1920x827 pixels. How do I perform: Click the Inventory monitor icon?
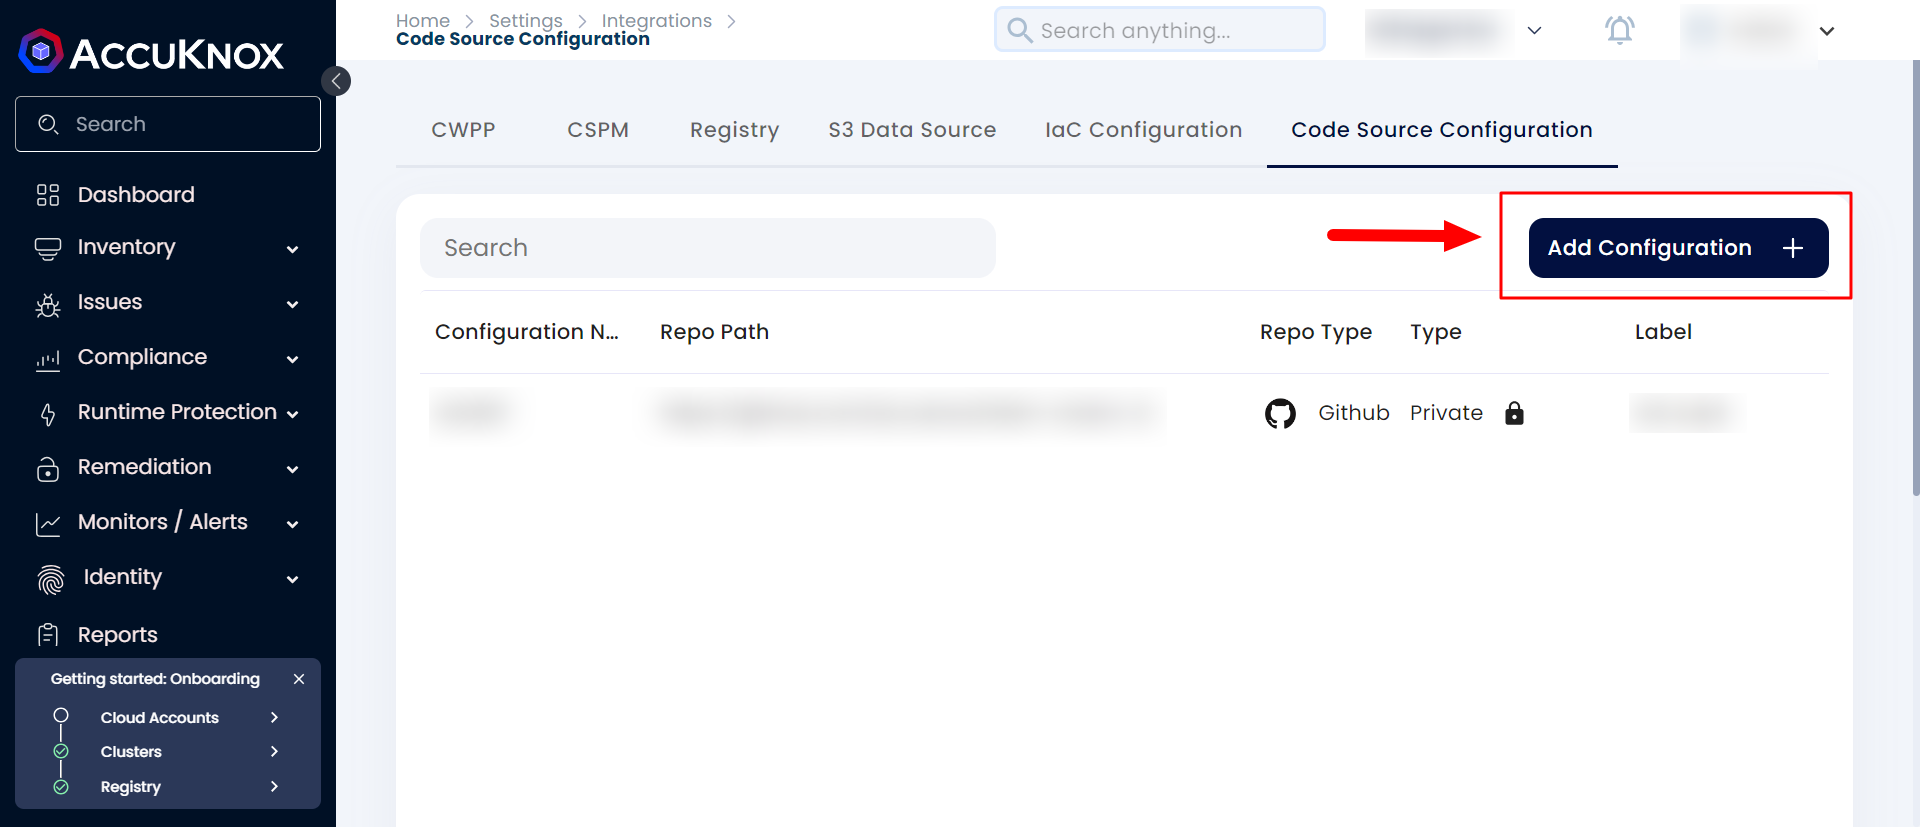[48, 249]
